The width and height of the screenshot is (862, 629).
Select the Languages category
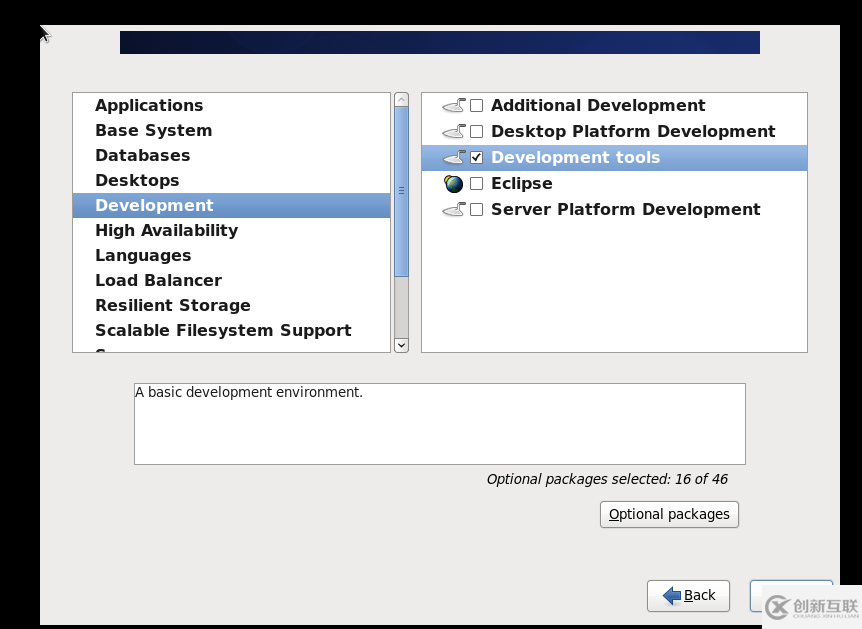(x=231, y=255)
